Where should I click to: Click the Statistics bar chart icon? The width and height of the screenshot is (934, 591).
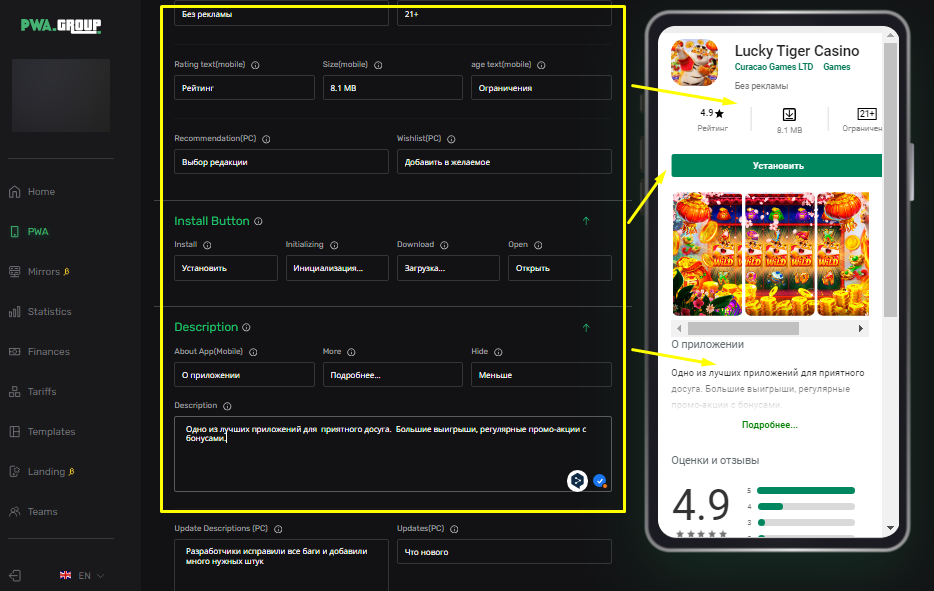click(15, 312)
